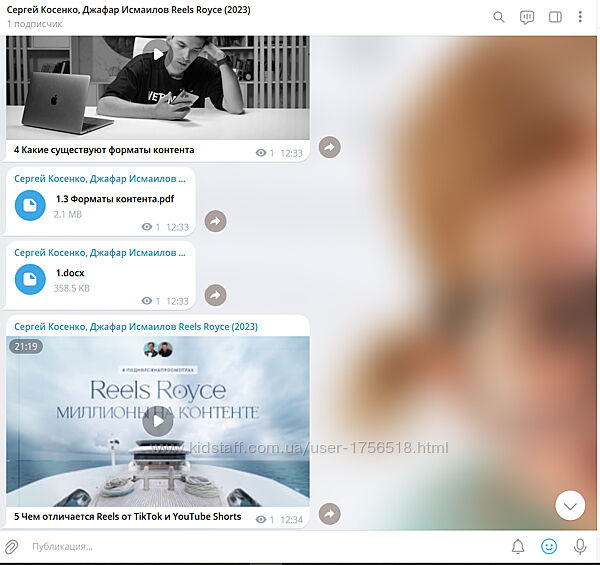Open the emoji picker
This screenshot has width=600, height=565.
click(x=548, y=547)
